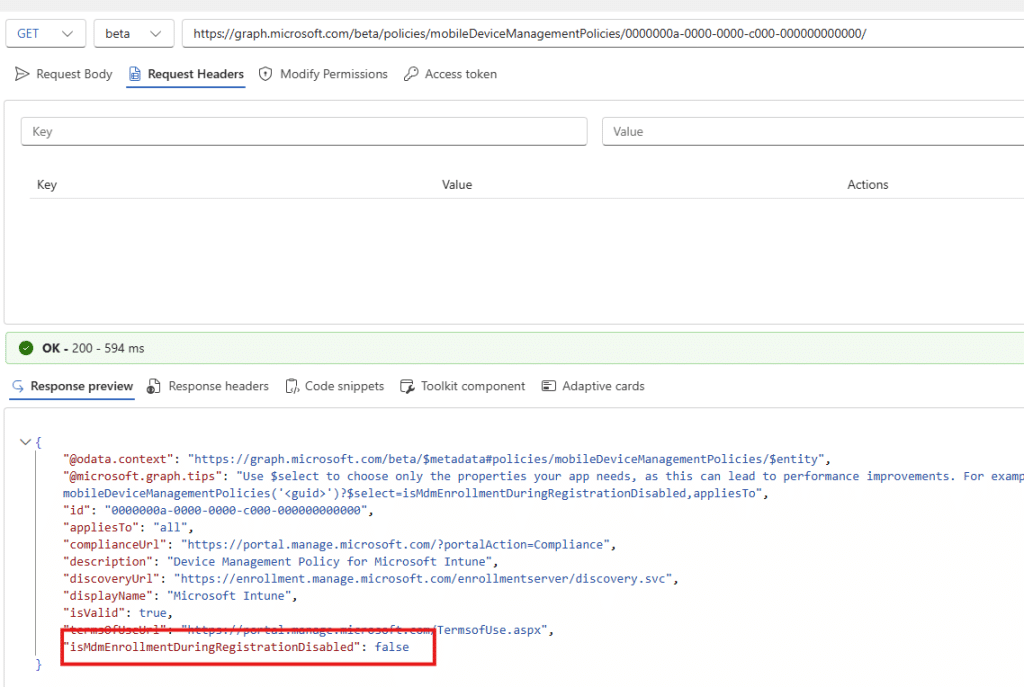Screen dimensions: 1024x687
Task: Click the green OK status checkmark icon
Action: click(26, 348)
